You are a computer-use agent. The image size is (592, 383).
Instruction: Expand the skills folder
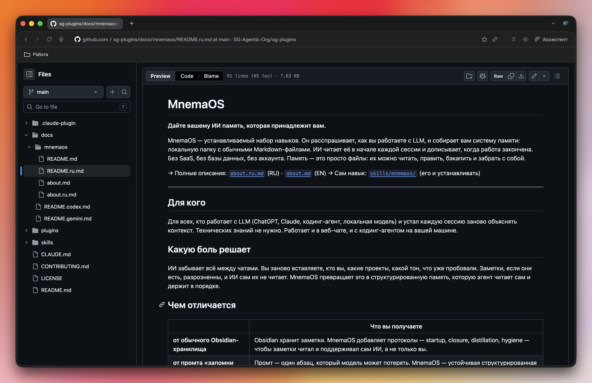26,242
